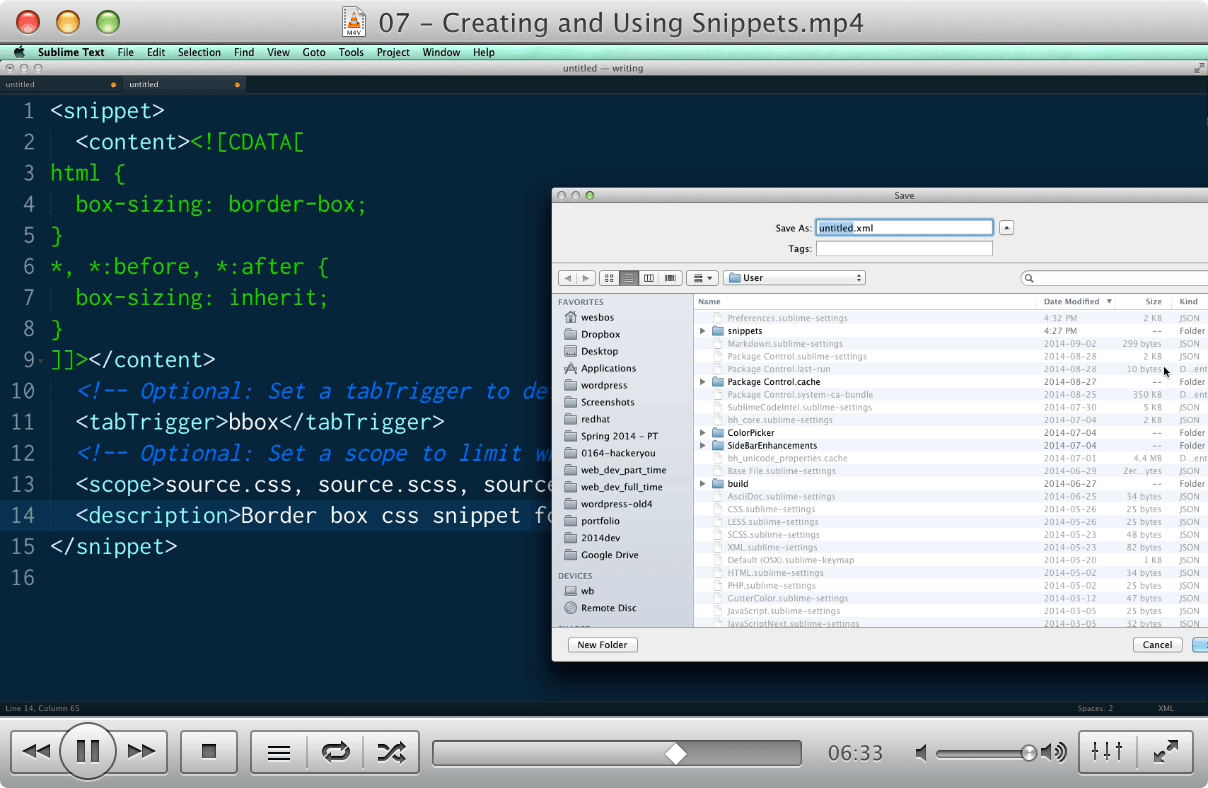
Task: Cancel the save dialog
Action: (1157, 645)
